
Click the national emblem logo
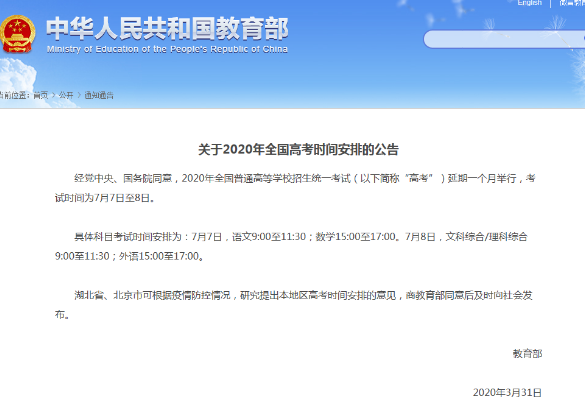tap(17, 34)
